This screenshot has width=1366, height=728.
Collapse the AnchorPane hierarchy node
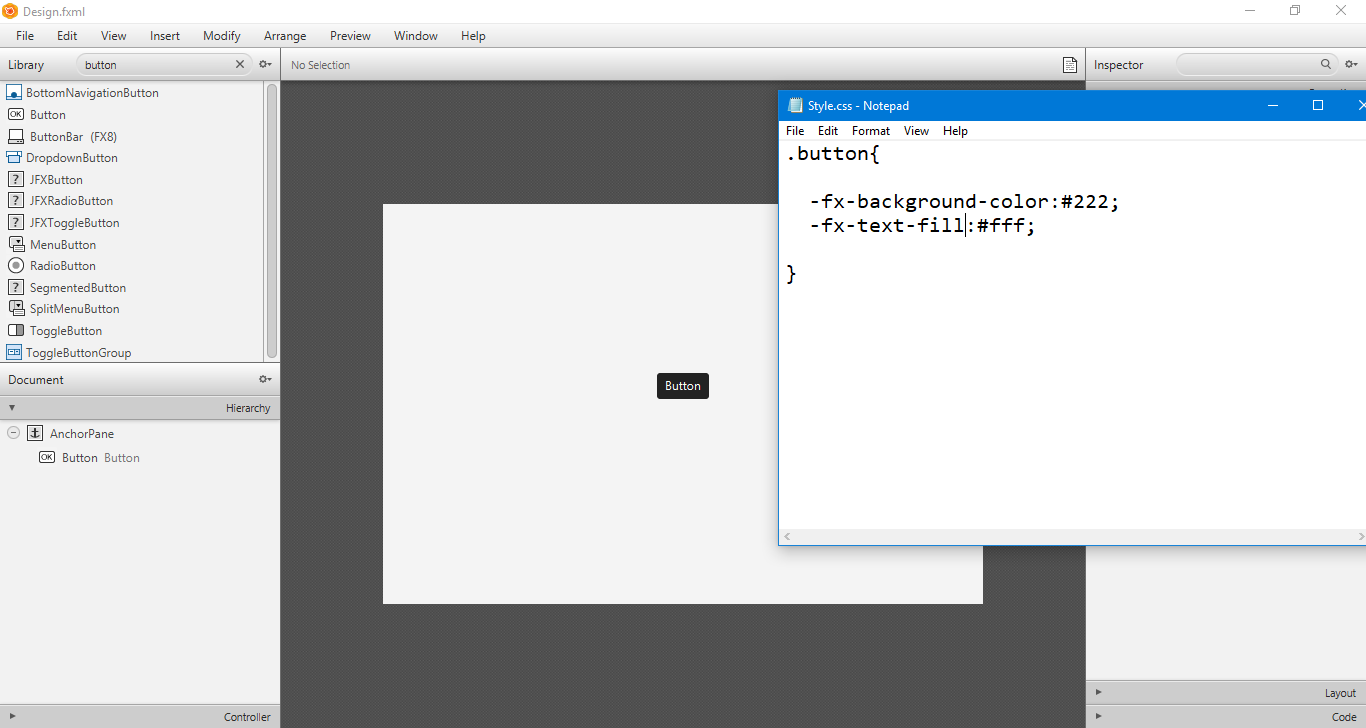pyautogui.click(x=13, y=432)
